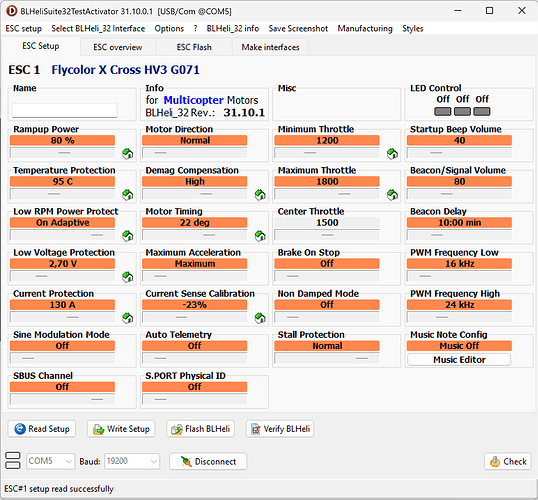Viewport: 538px width, 500px height.
Task: Open the Music Editor
Action: (459, 360)
